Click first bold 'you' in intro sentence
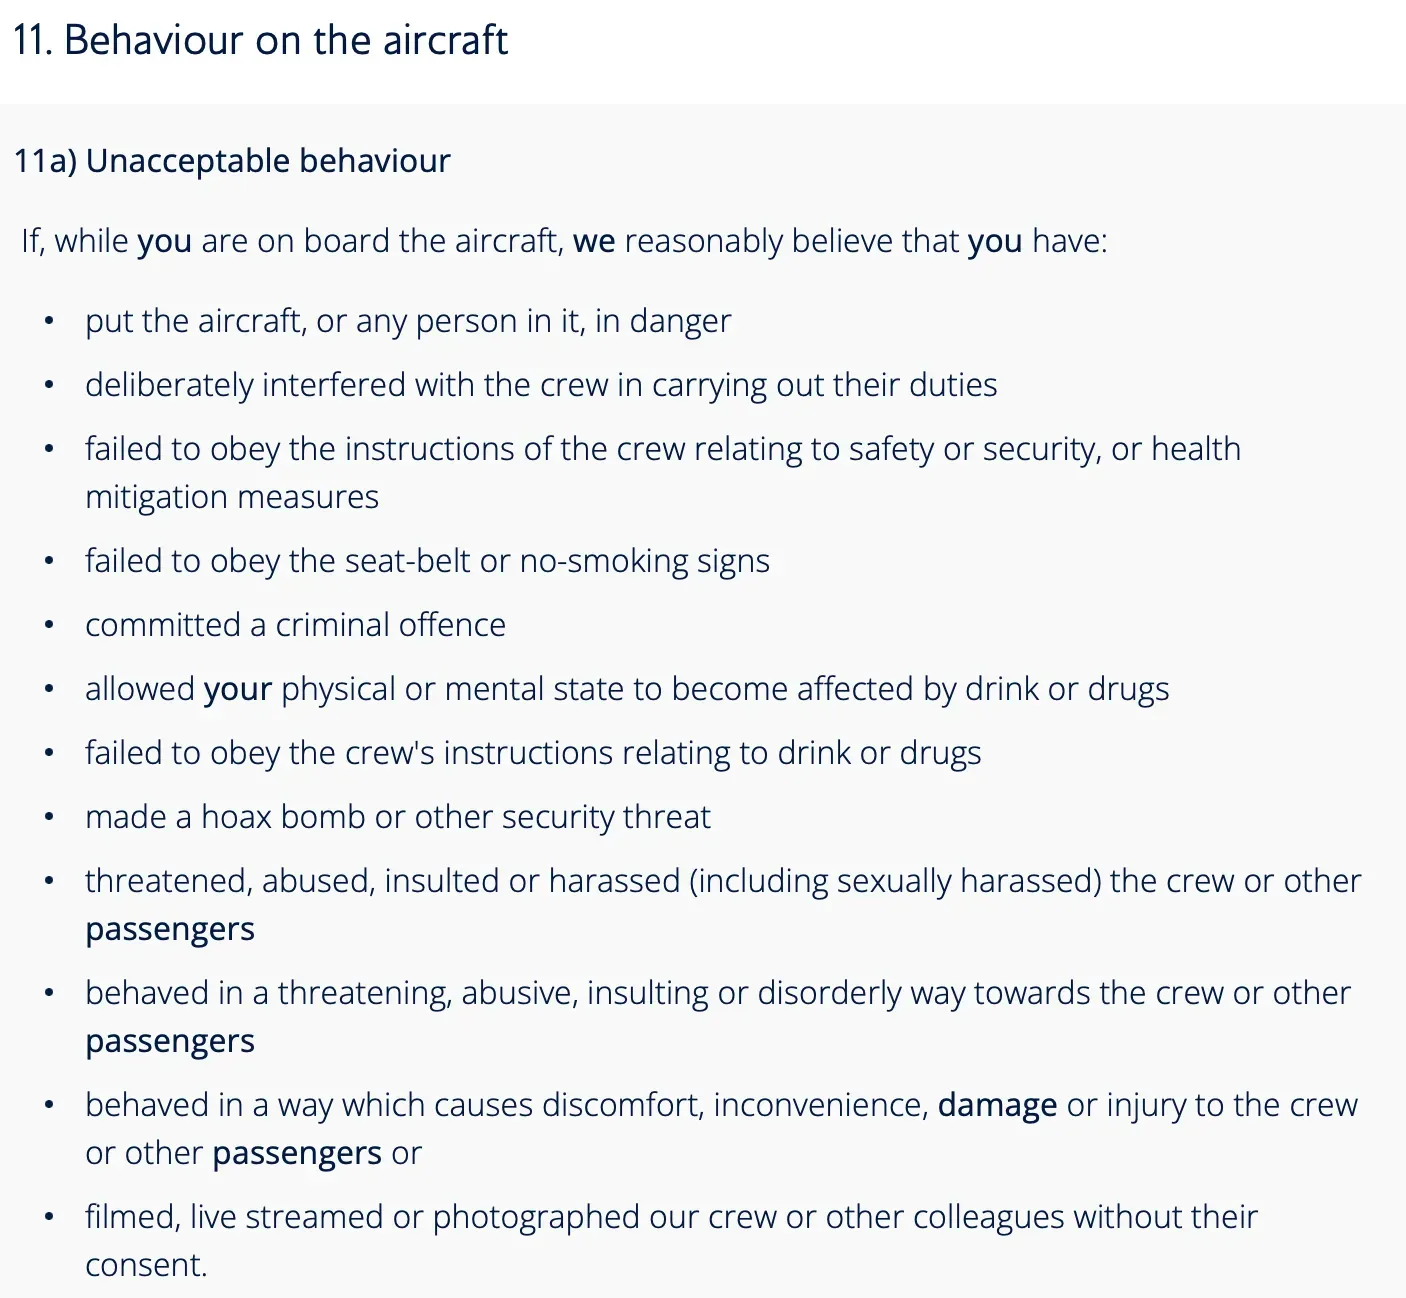This screenshot has width=1406, height=1298. 164,241
